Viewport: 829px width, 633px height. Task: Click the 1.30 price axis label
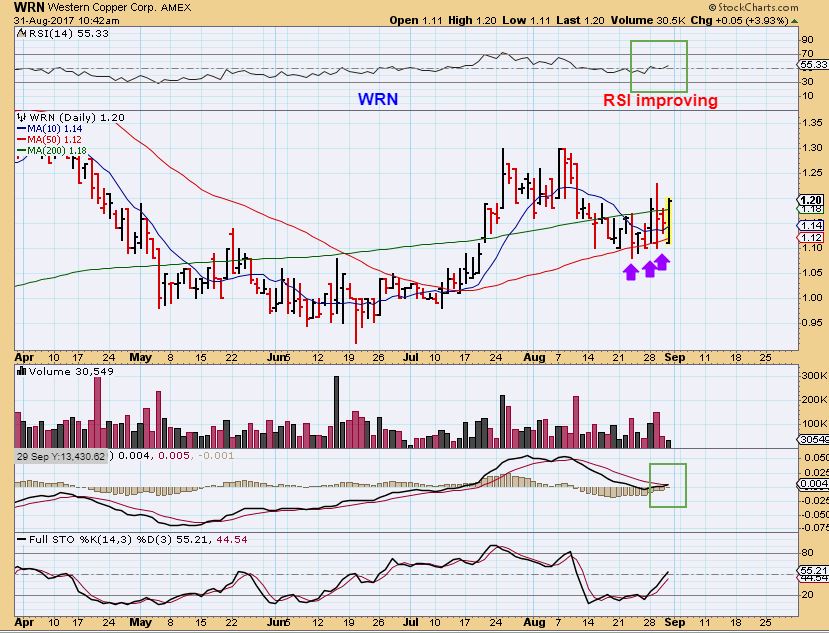click(x=812, y=148)
